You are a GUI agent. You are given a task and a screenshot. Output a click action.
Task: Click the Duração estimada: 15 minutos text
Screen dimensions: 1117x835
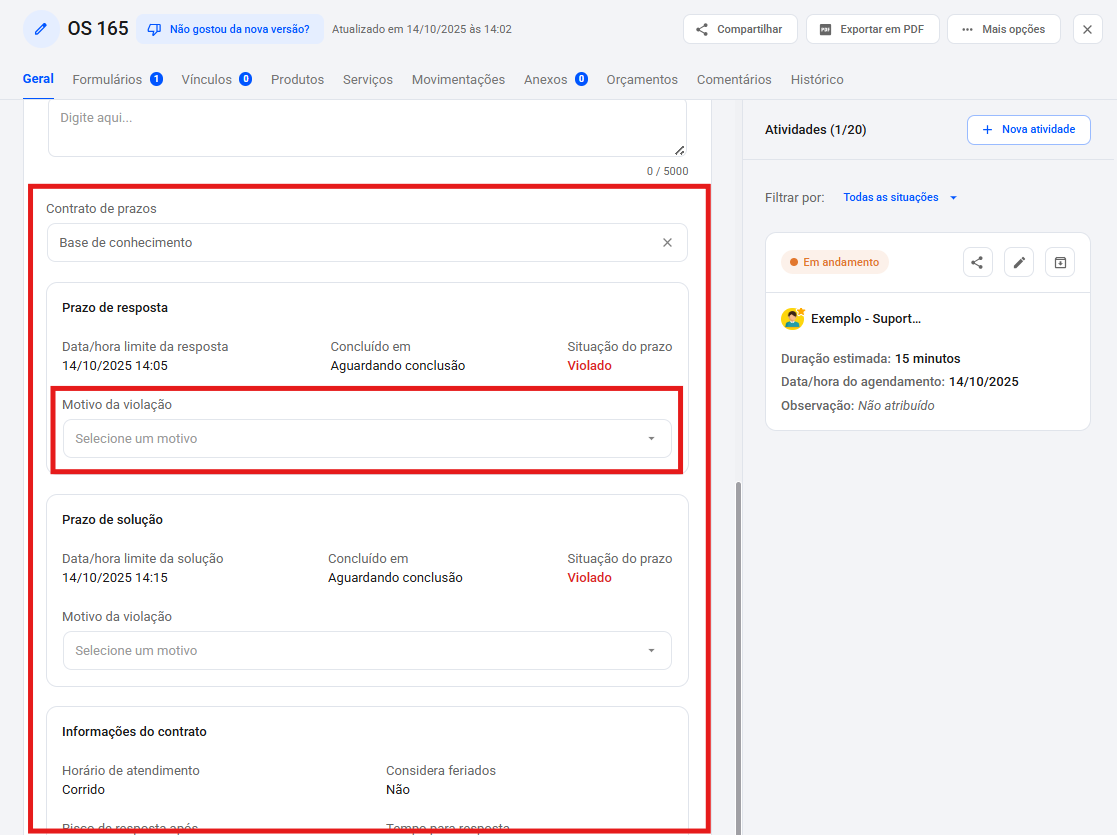pyautogui.click(x=871, y=358)
